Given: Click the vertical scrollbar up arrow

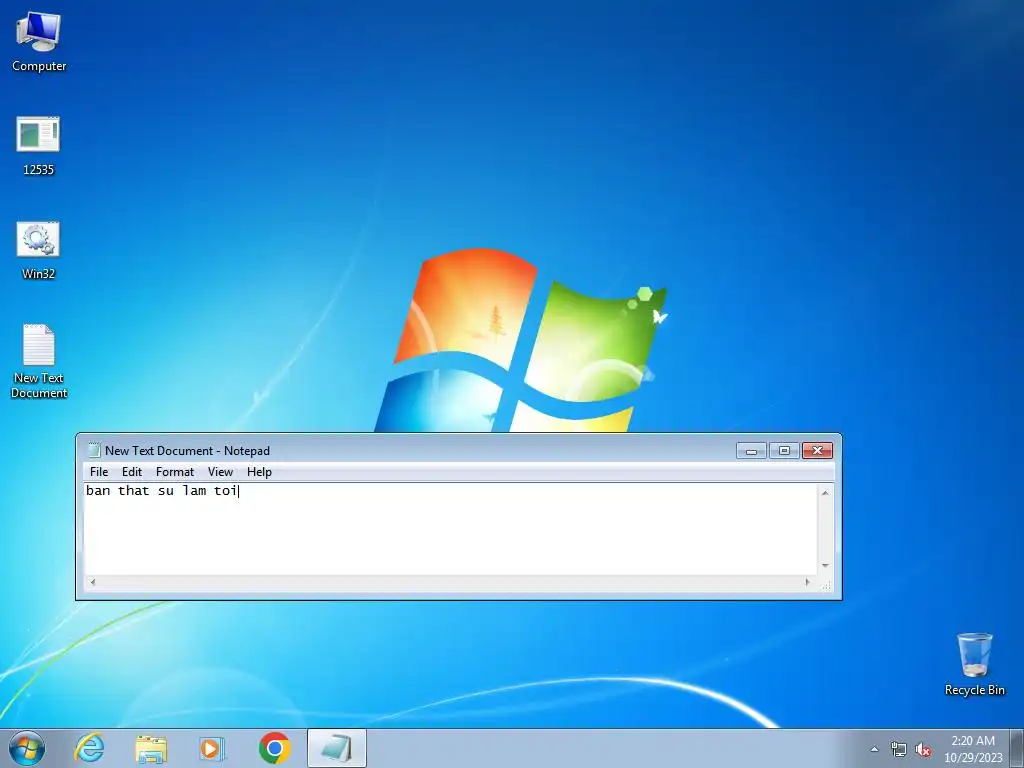Looking at the screenshot, I should (x=825, y=493).
